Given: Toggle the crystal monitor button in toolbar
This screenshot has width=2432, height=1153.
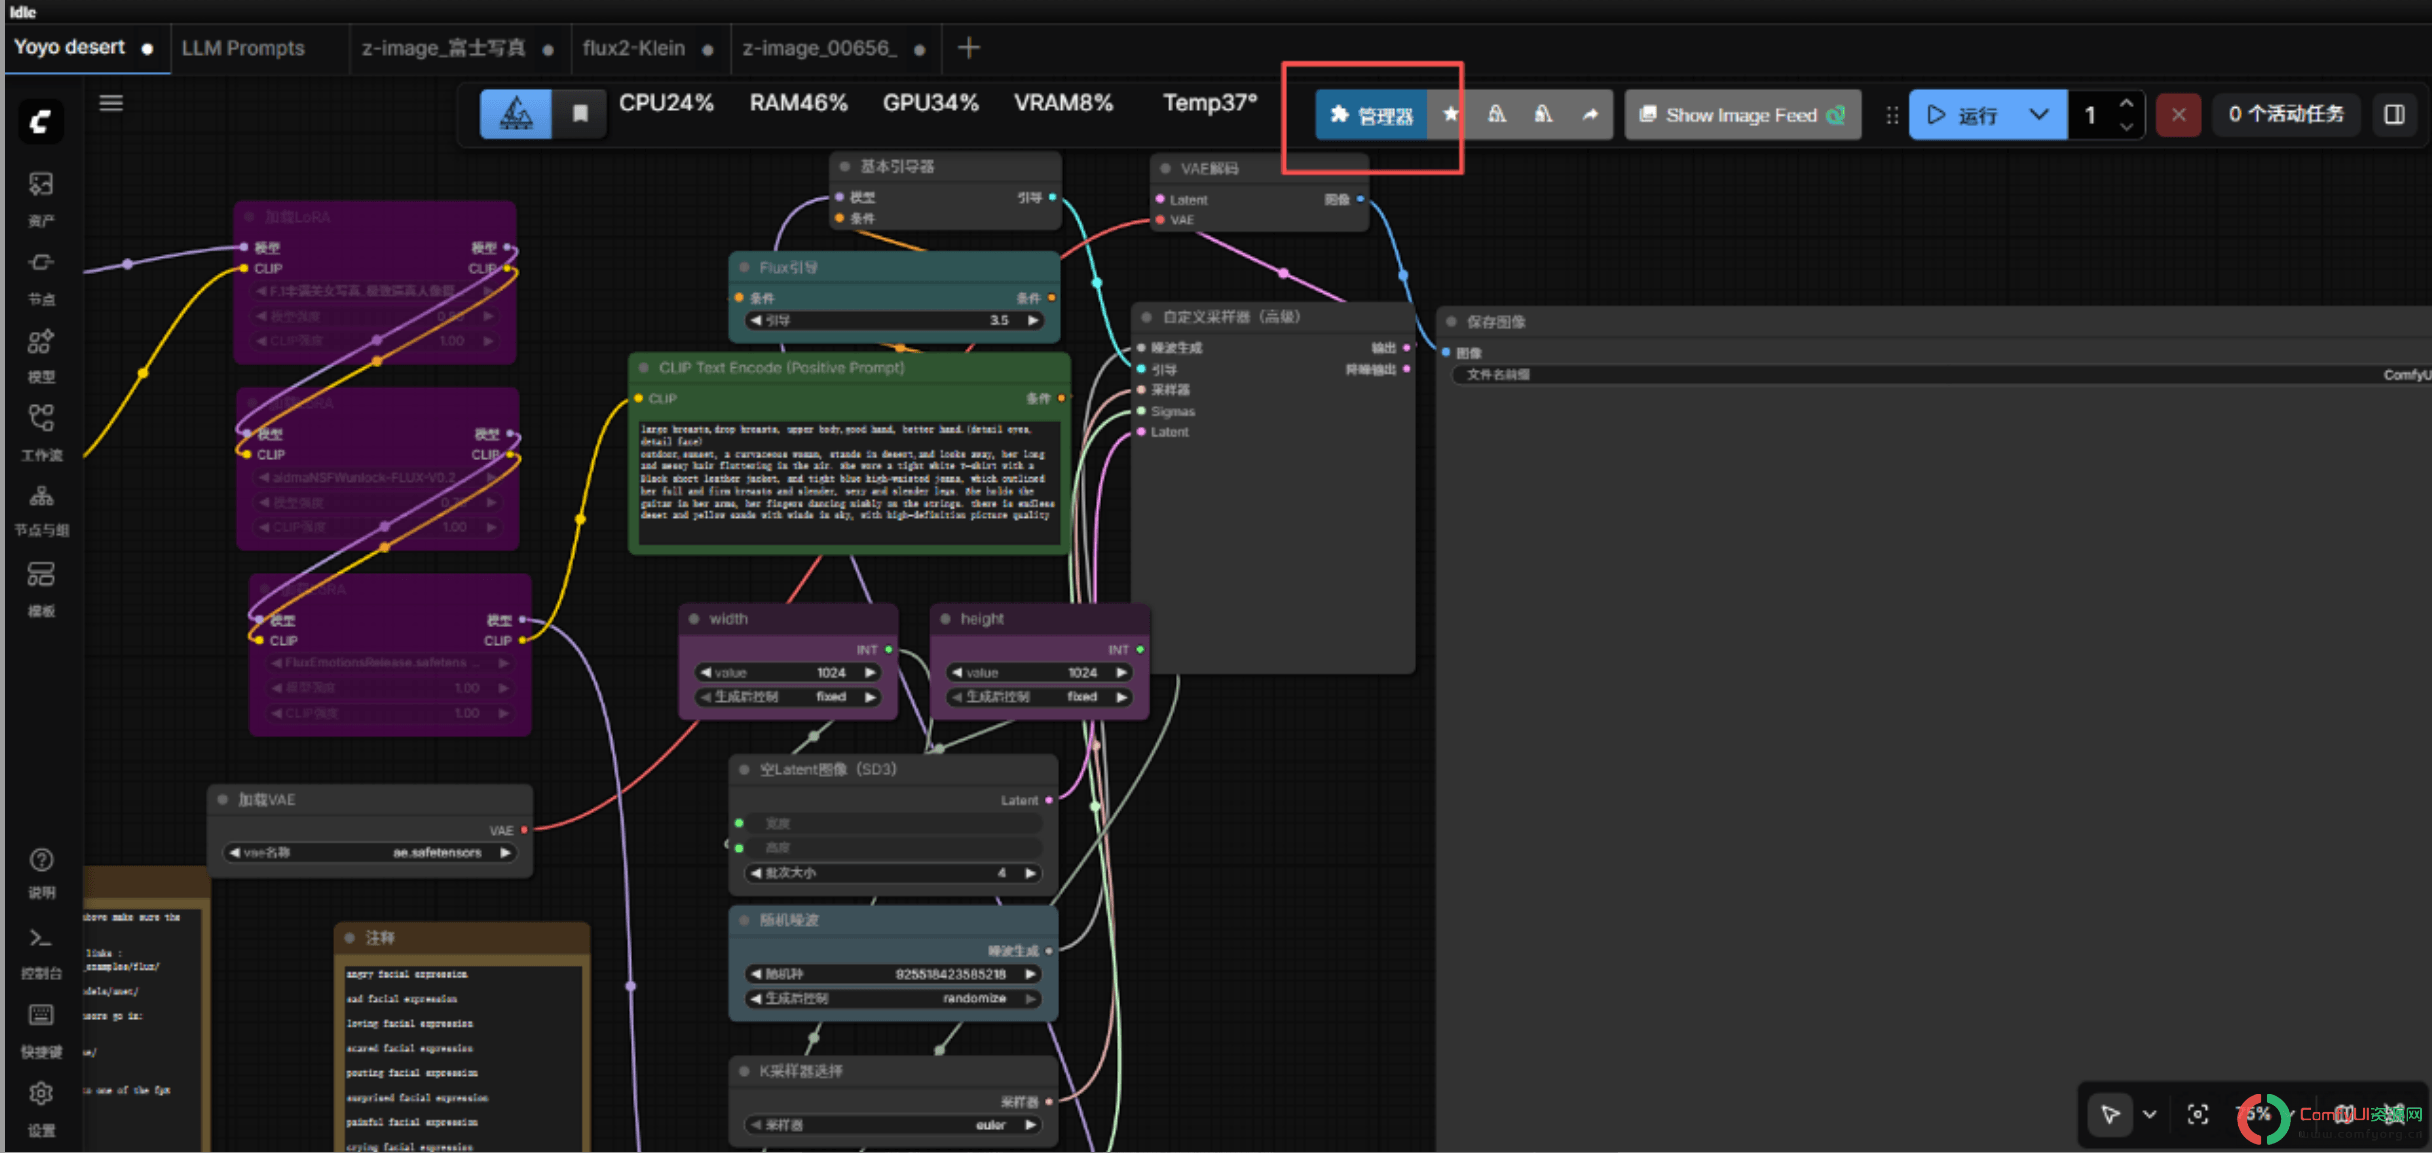Looking at the screenshot, I should pyautogui.click(x=516, y=113).
